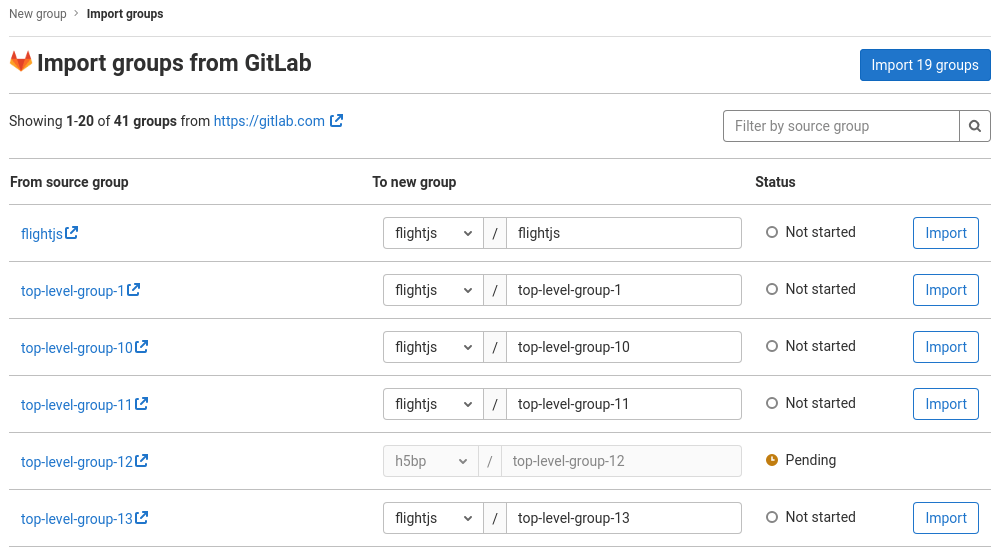Click external link icon beside top-level-group-10

tap(142, 347)
